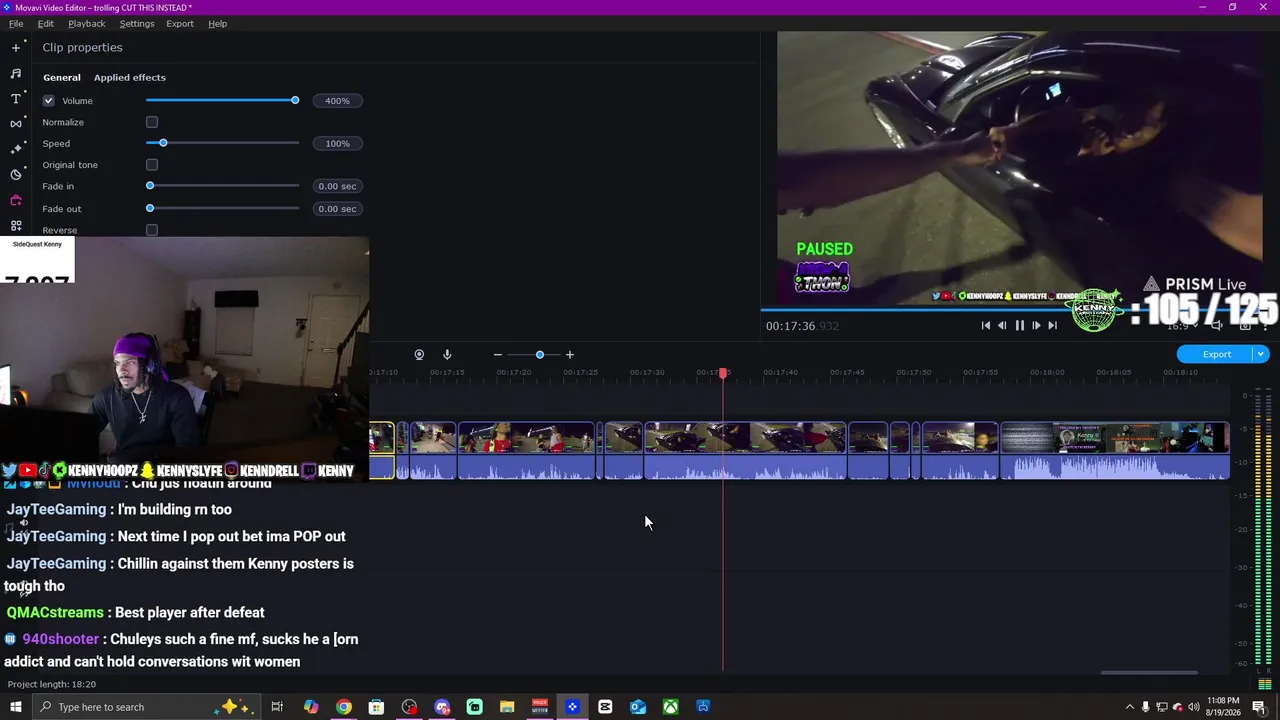The height and width of the screenshot is (720, 1280).
Task: Click the preview volume speaker icon
Action: tap(1217, 325)
